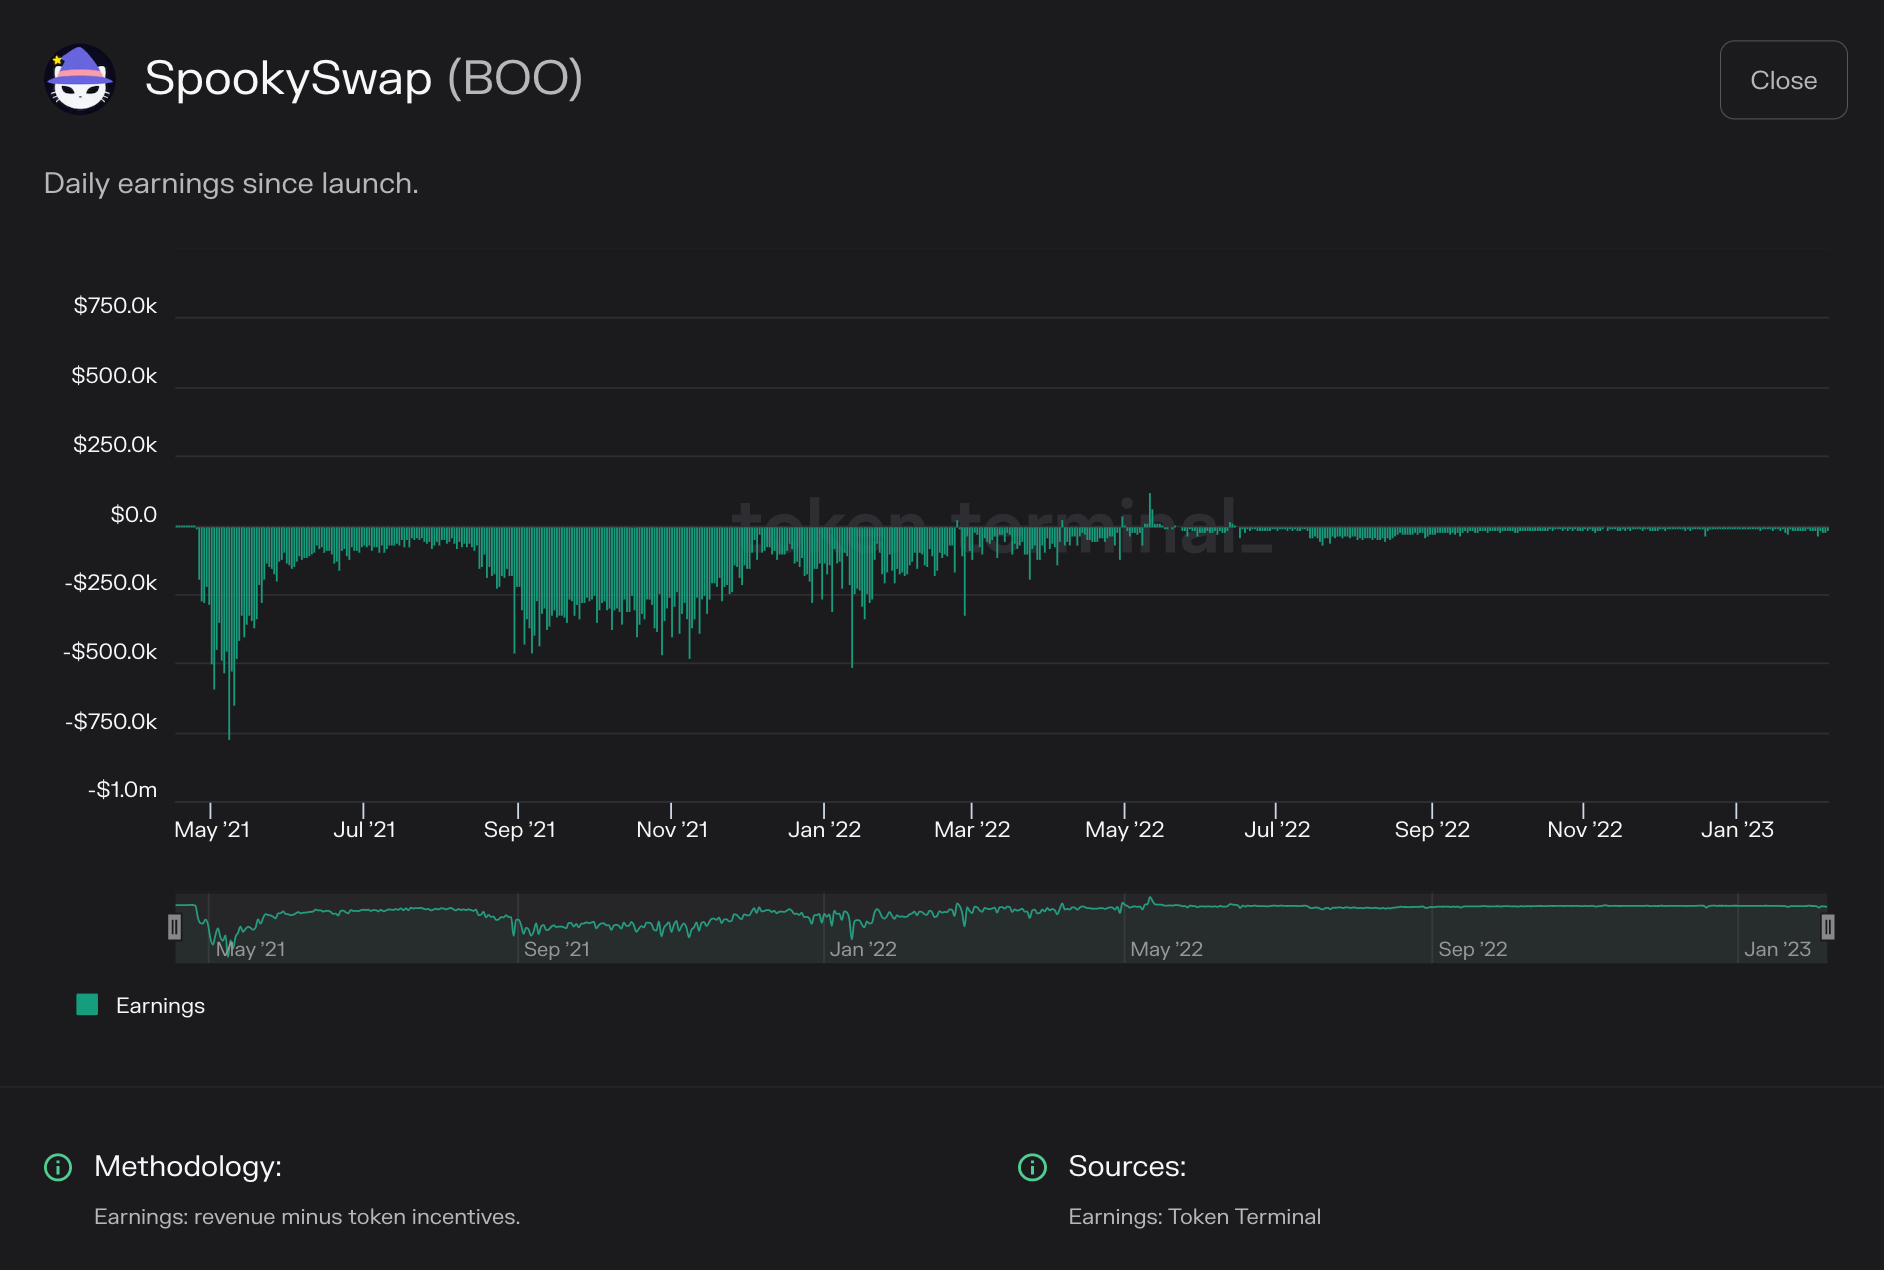Screen dimensions: 1884x1270
Task: Click the Jul '22 x-axis label
Action: click(1277, 830)
